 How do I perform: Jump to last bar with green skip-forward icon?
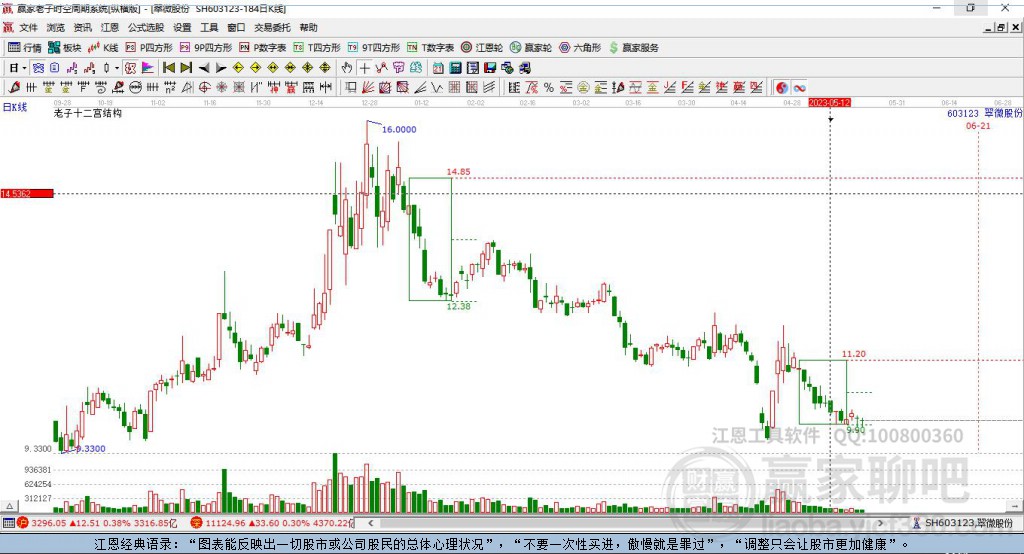coord(186,68)
